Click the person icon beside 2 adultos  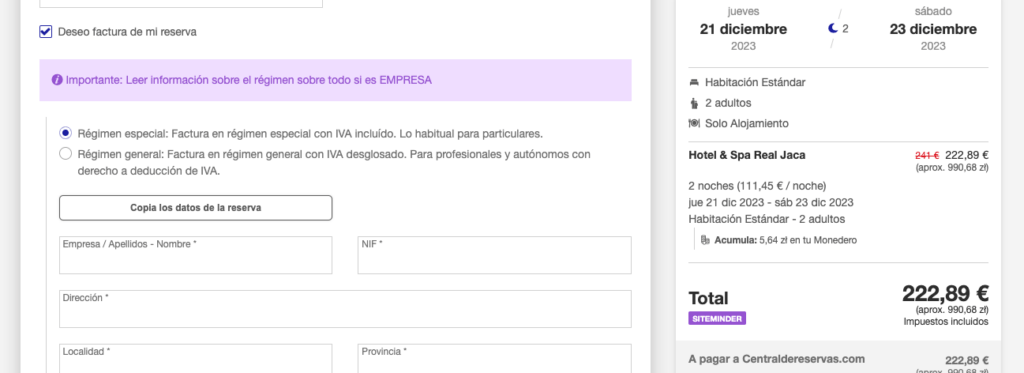pos(694,103)
